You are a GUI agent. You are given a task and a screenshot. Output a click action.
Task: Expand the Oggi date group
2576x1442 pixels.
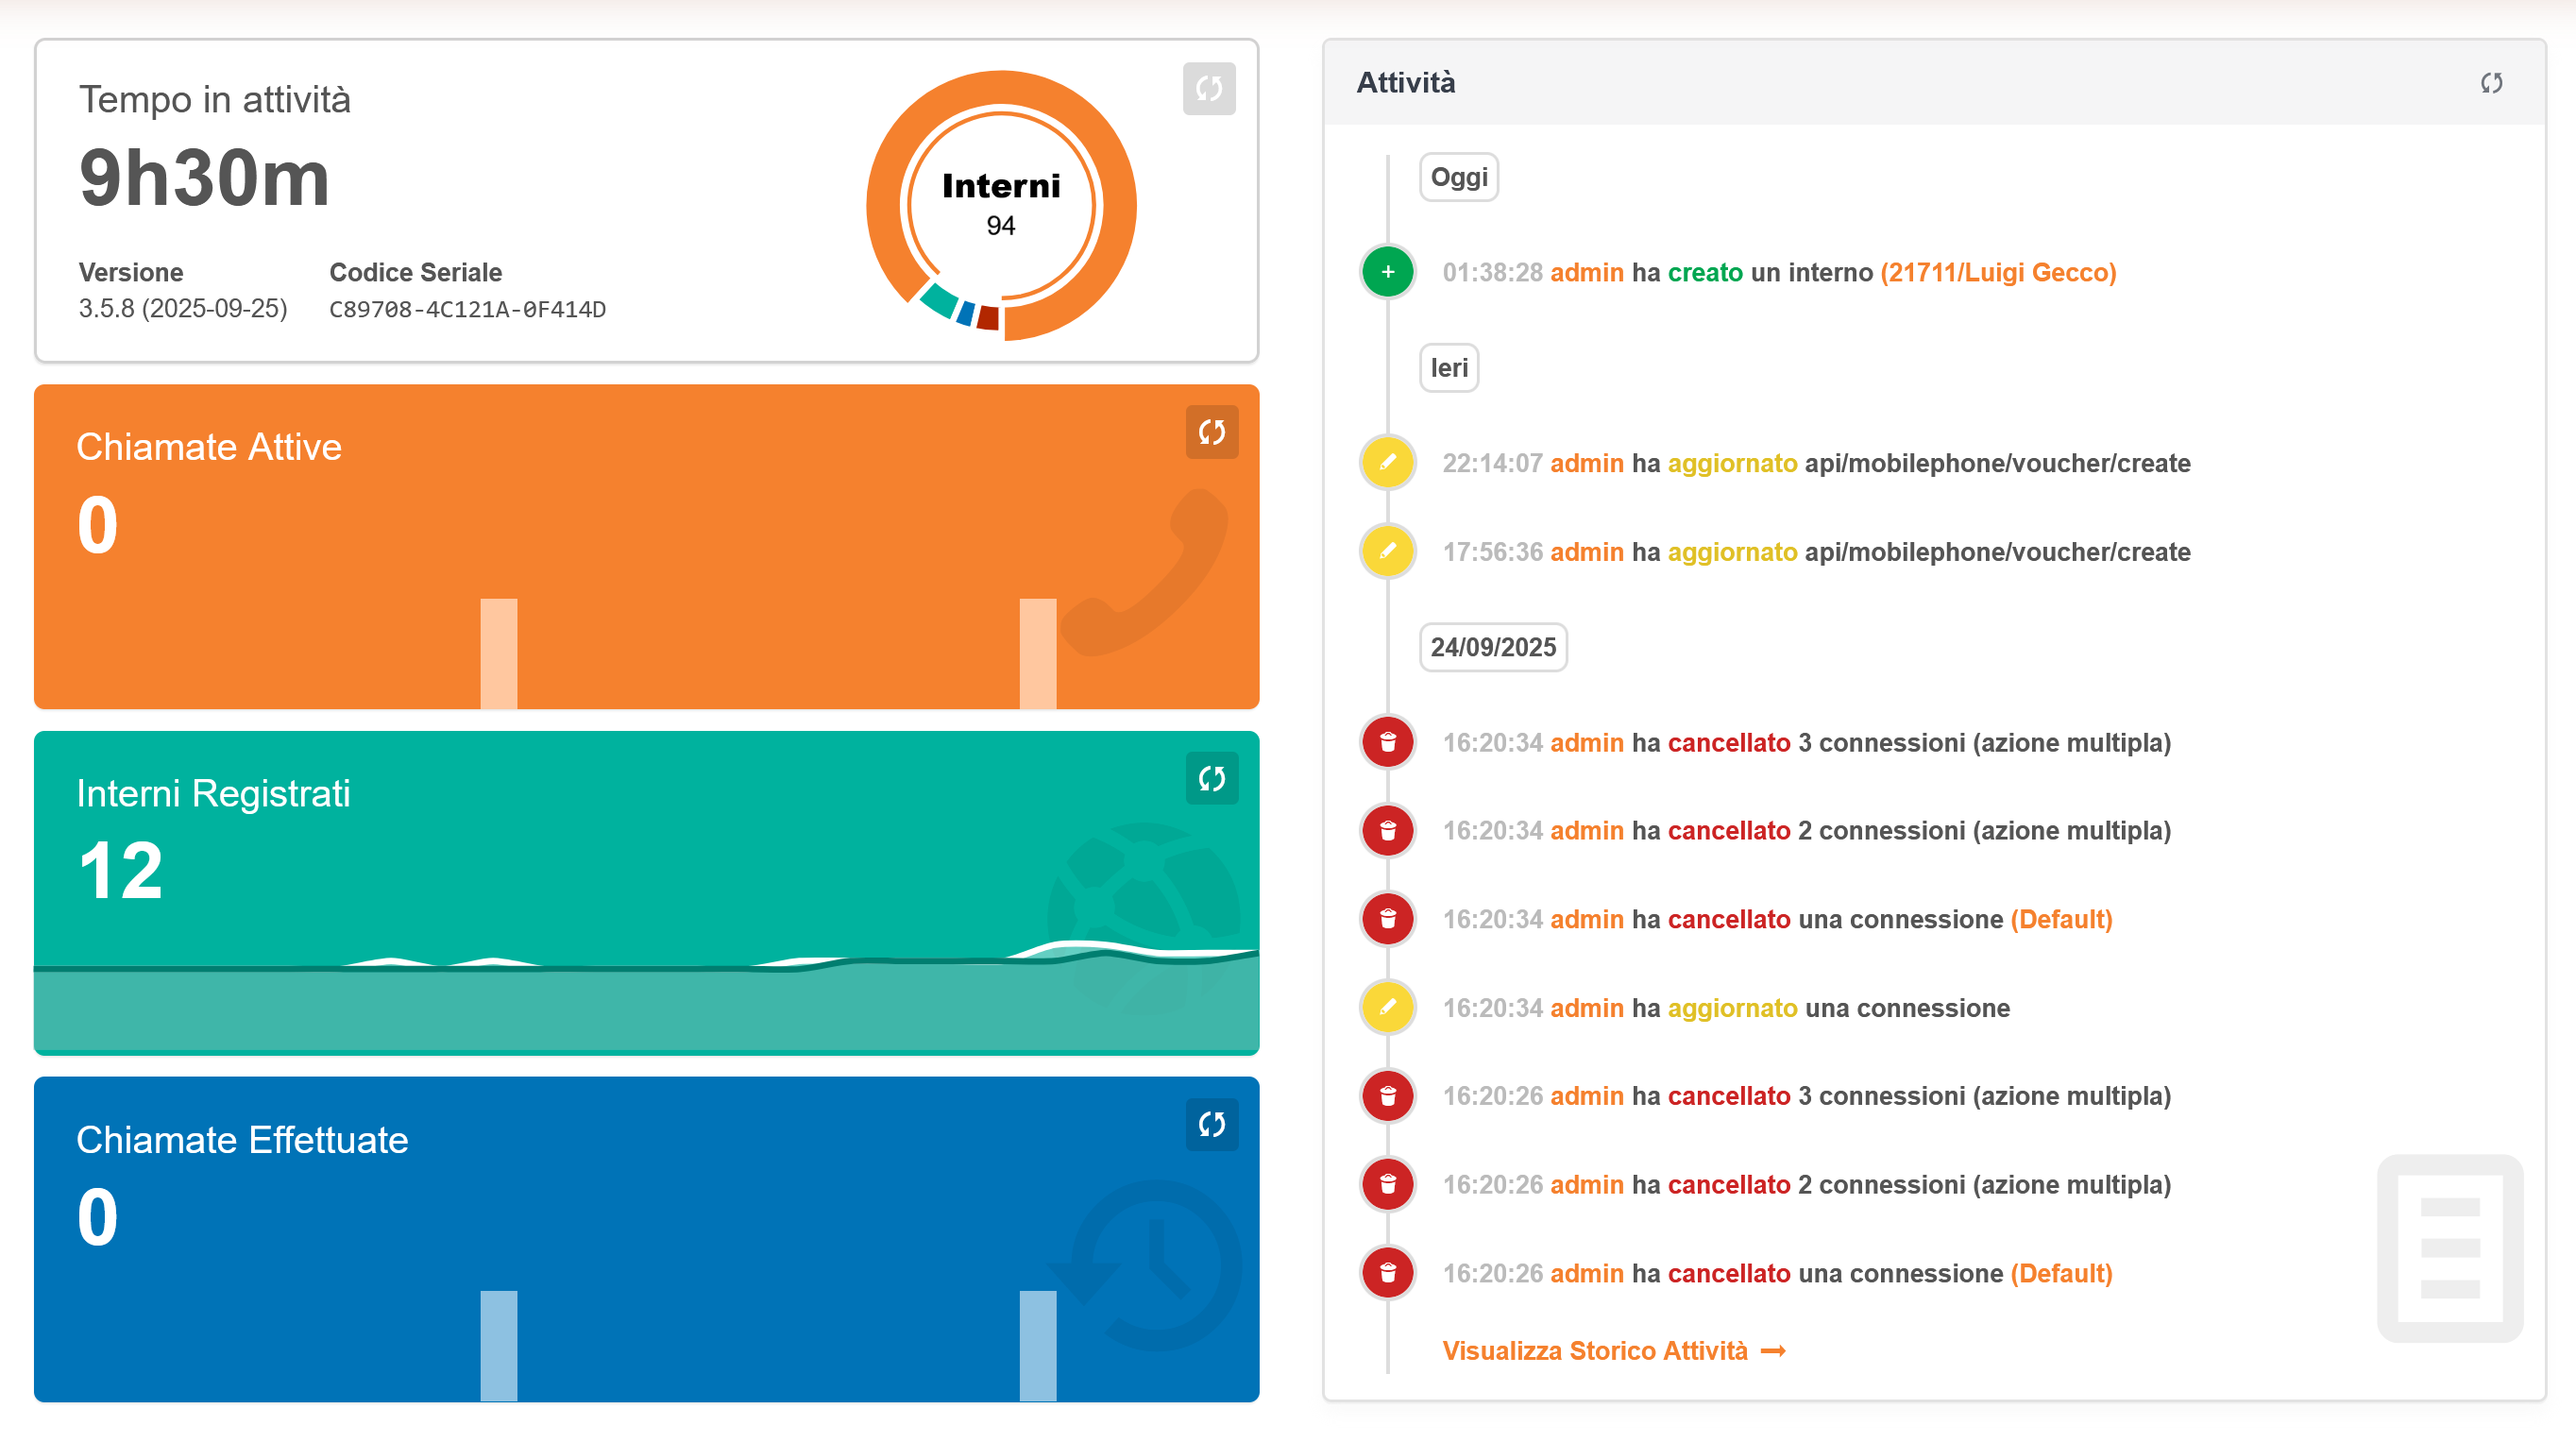coord(1458,177)
